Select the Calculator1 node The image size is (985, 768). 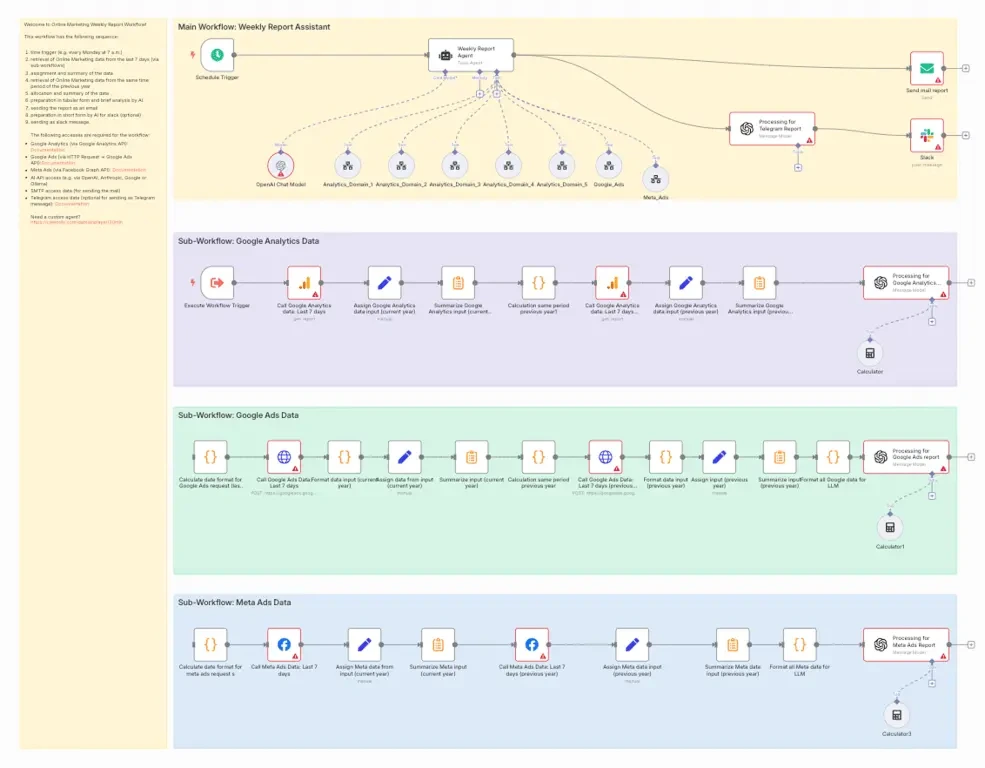point(890,527)
